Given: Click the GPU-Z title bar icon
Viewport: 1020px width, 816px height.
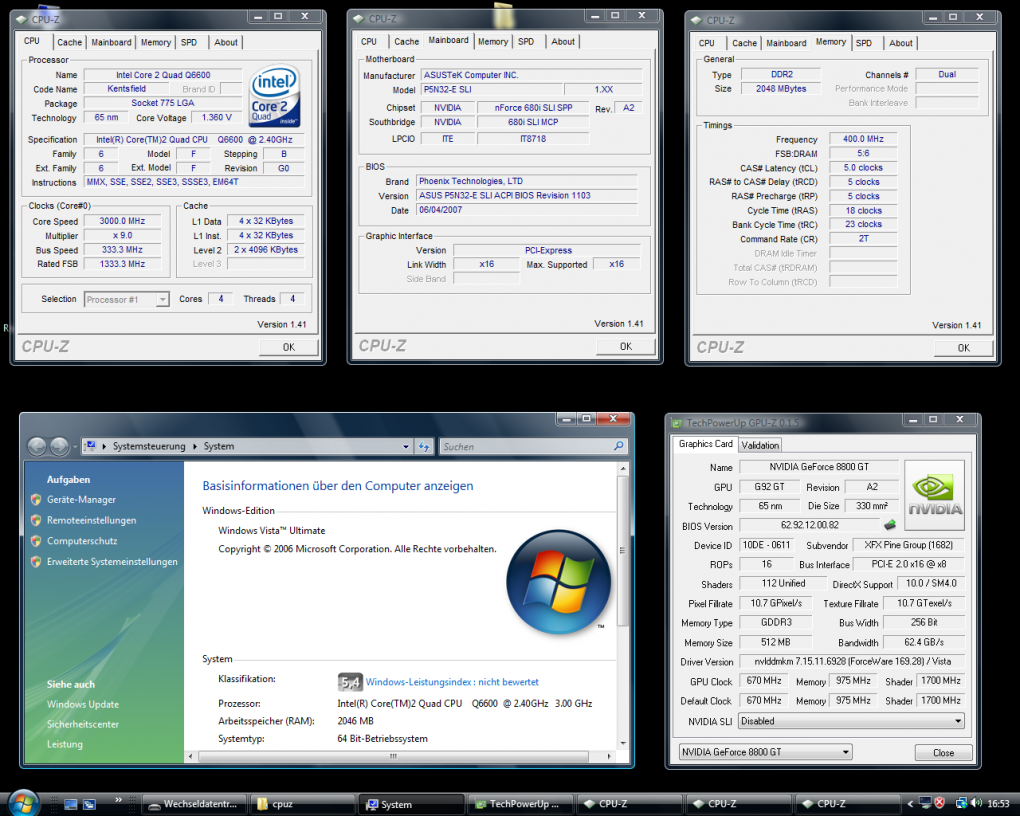Looking at the screenshot, I should click(x=677, y=423).
